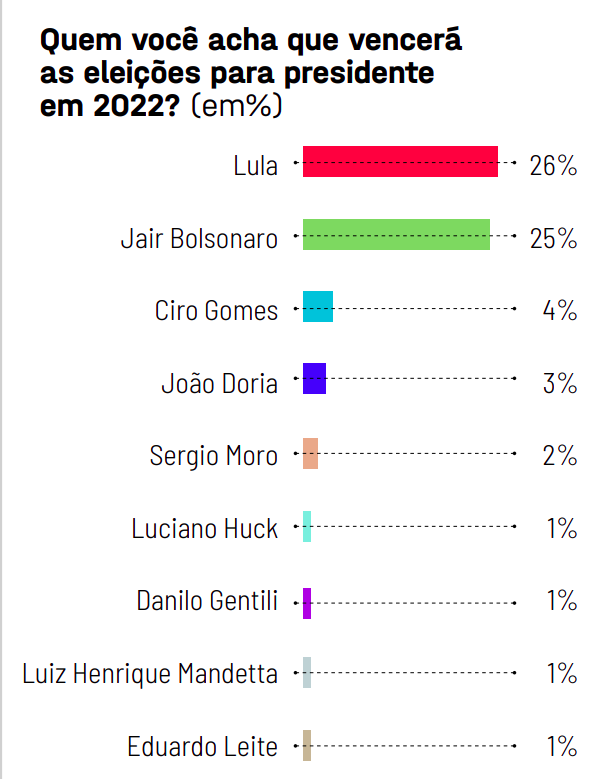This screenshot has width=603, height=779.
Task: Click the 4% value for Ciro Gomes
Action: [559, 311]
